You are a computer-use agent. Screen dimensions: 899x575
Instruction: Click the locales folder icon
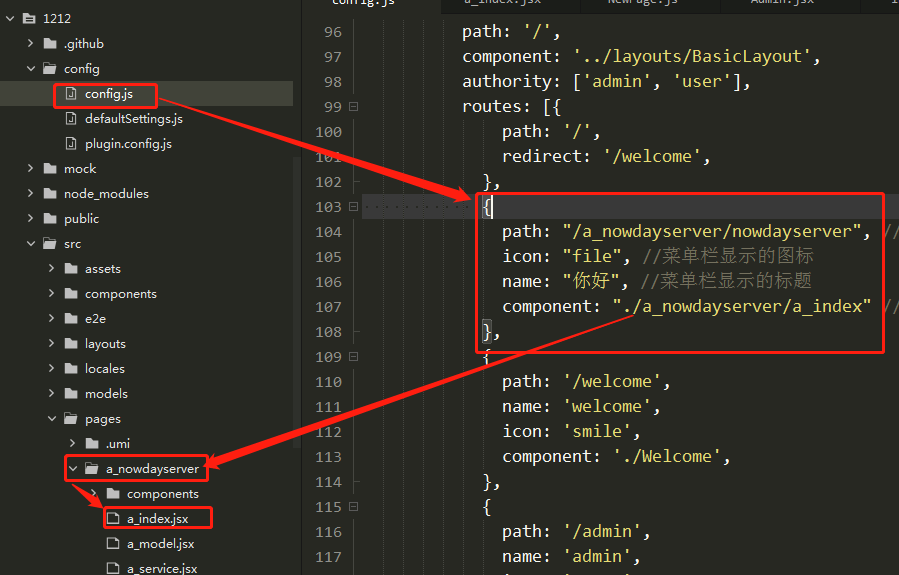(71, 368)
